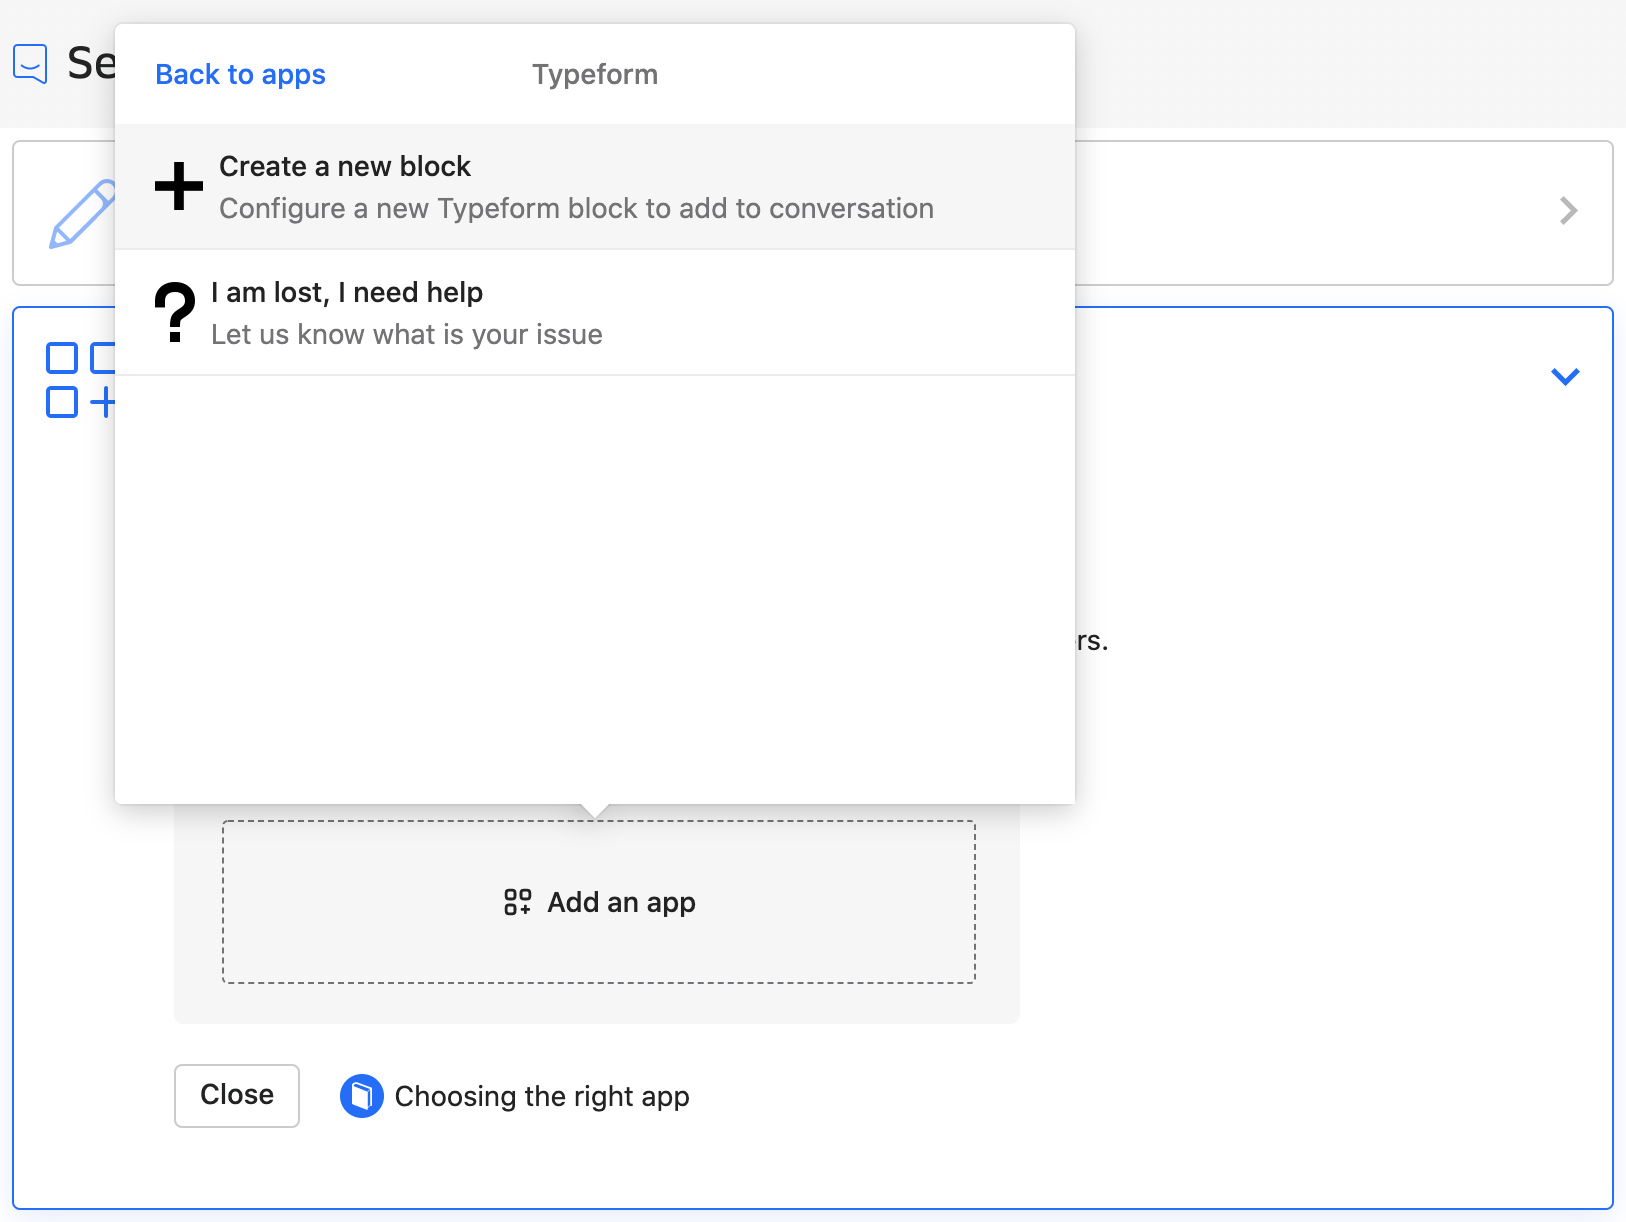Click the Close button

[237, 1095]
